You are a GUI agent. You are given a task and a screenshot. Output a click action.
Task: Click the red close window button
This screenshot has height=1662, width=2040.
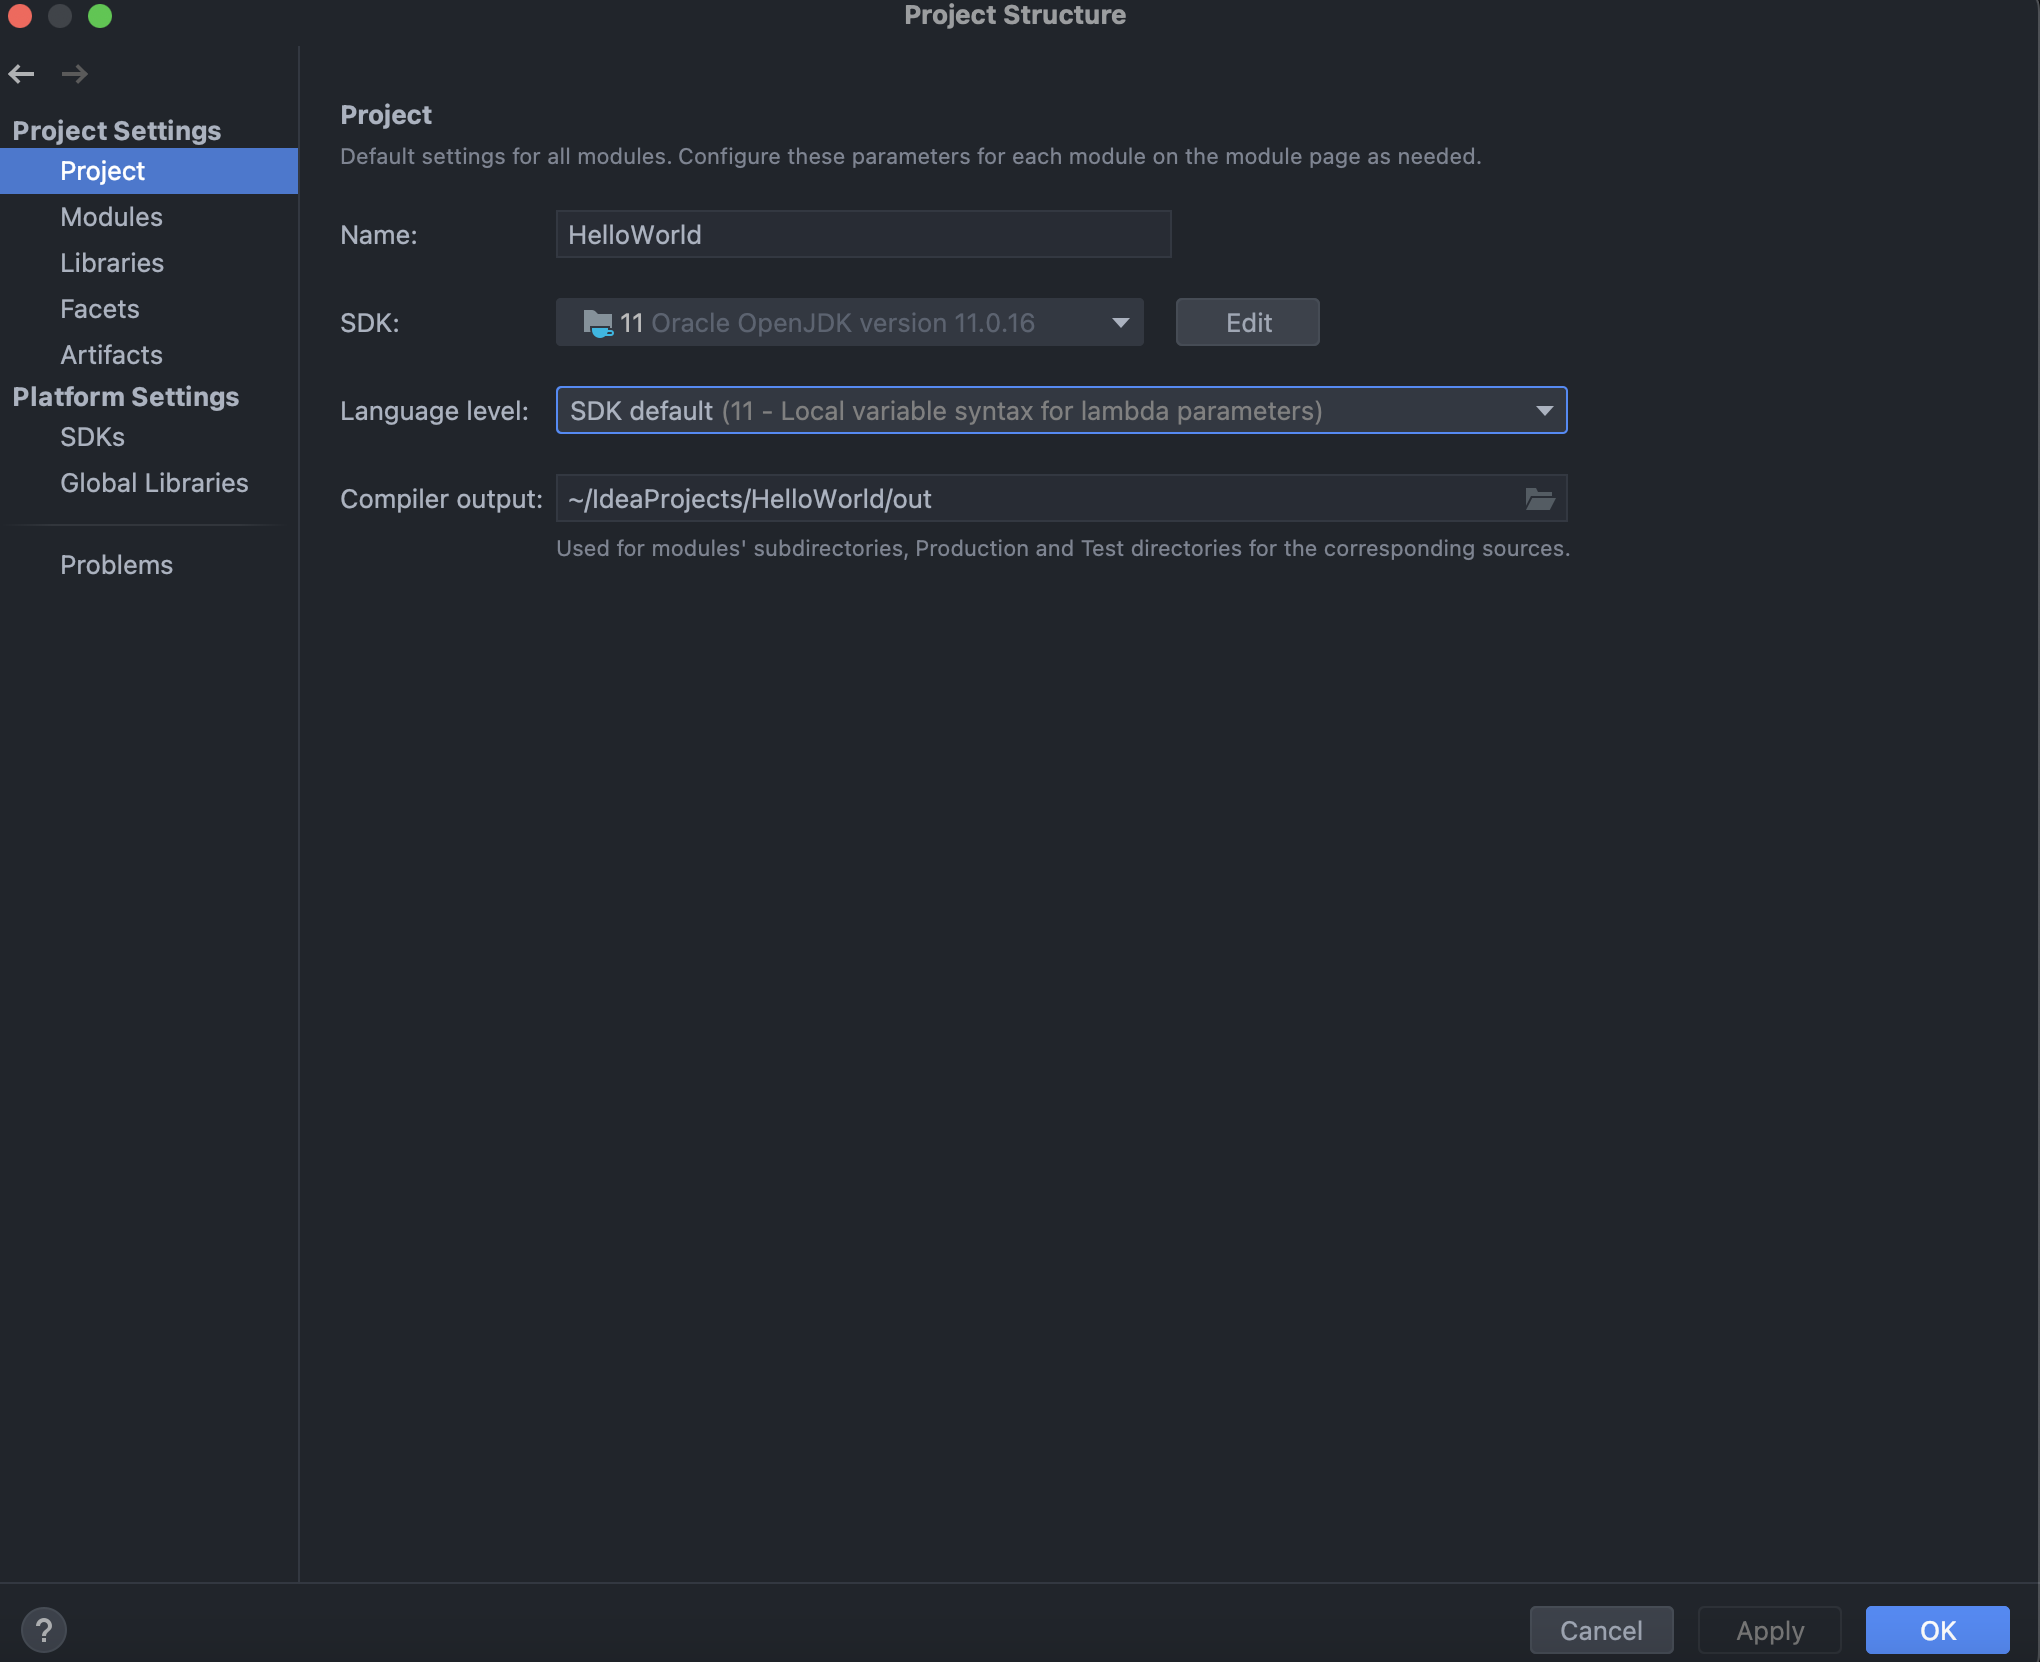[20, 15]
